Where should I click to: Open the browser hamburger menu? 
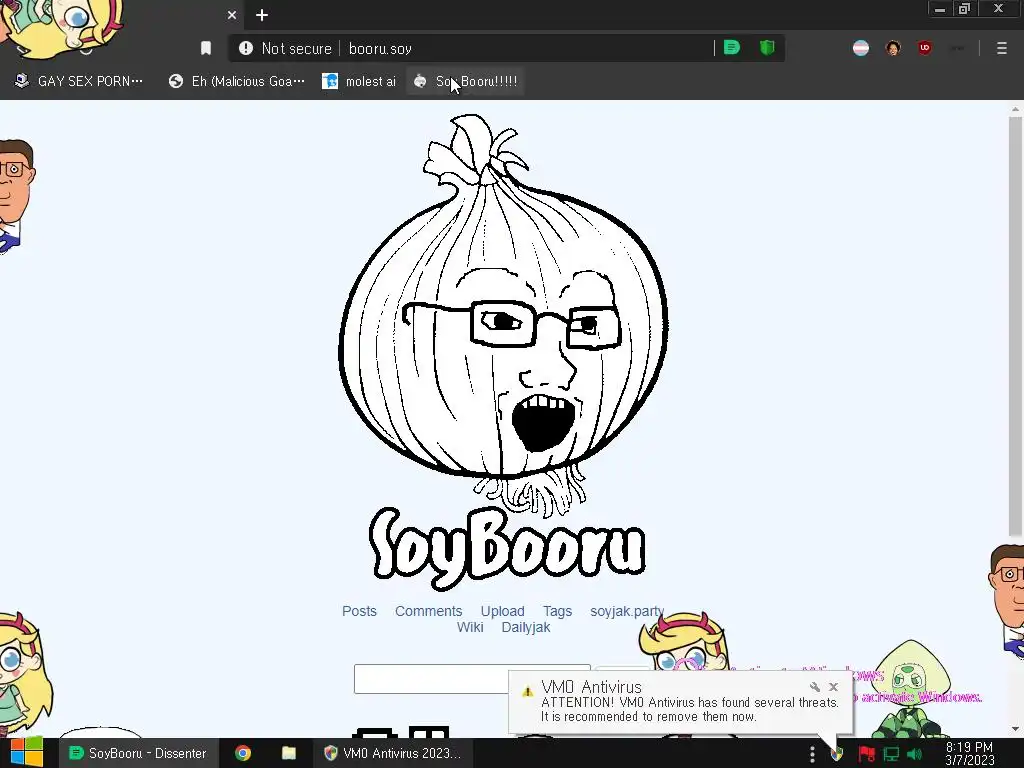click(1001, 48)
